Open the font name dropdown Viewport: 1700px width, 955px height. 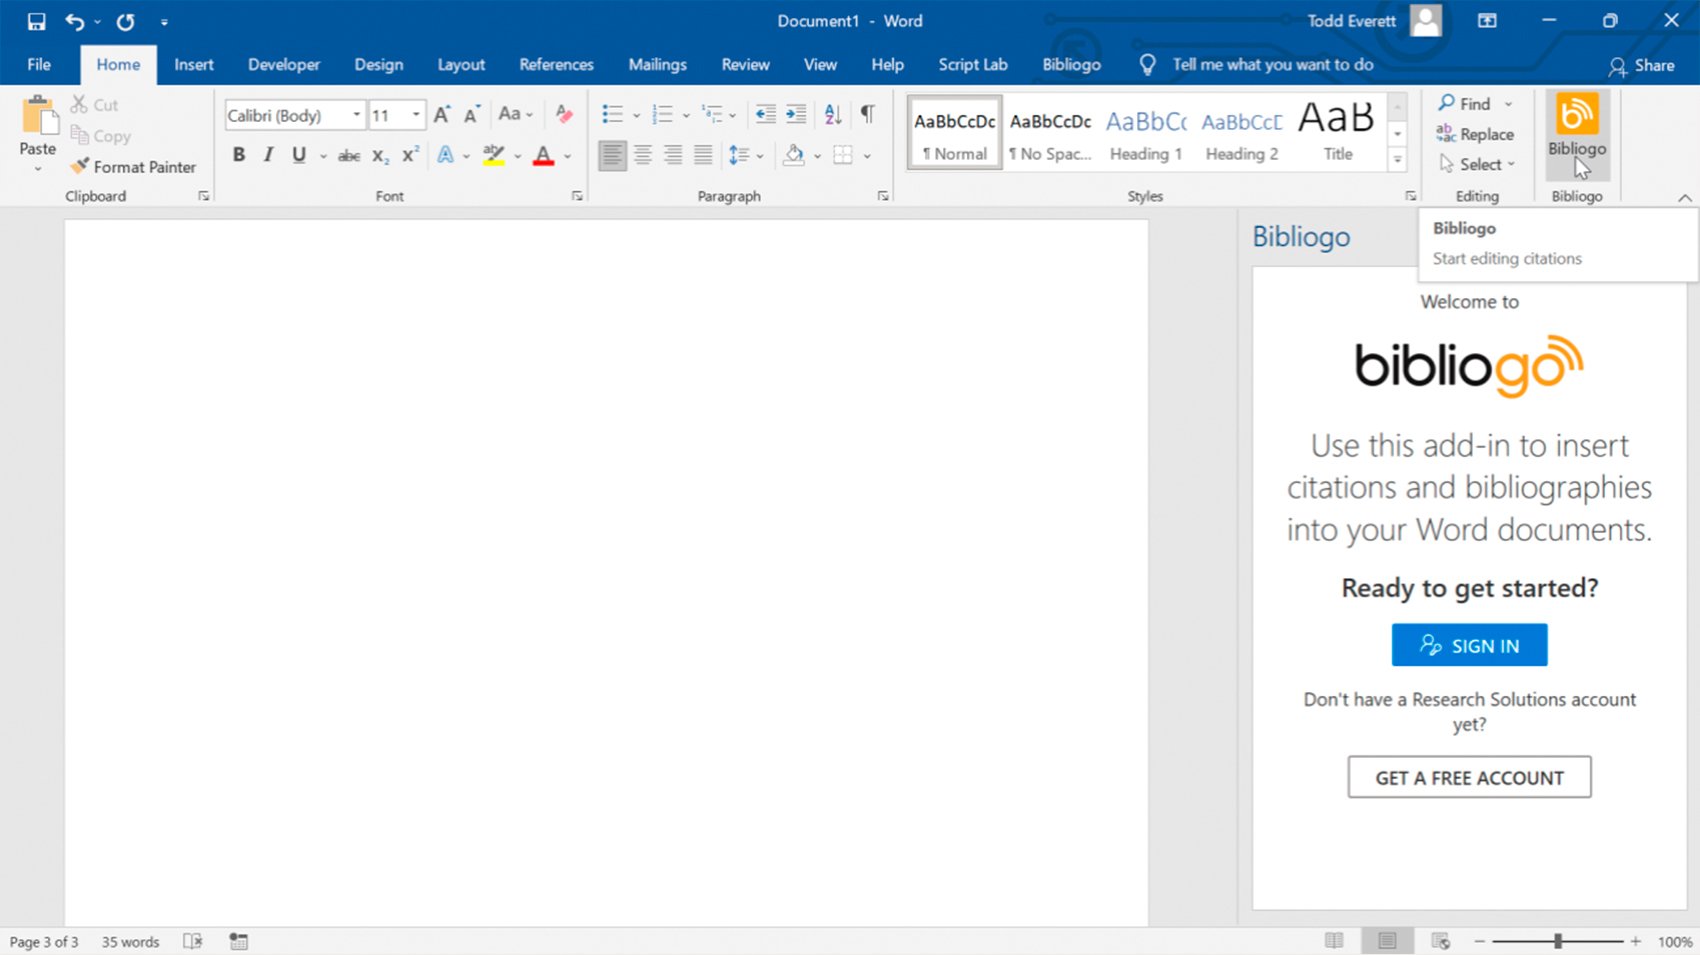pos(357,115)
